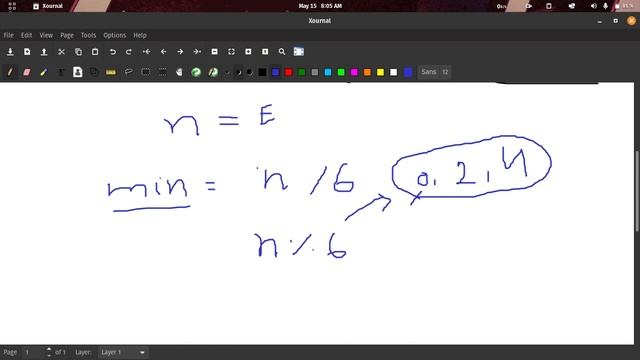Zoom out of the page
Image resolution: width=640 pixels, height=360 pixels.
[x=214, y=52]
